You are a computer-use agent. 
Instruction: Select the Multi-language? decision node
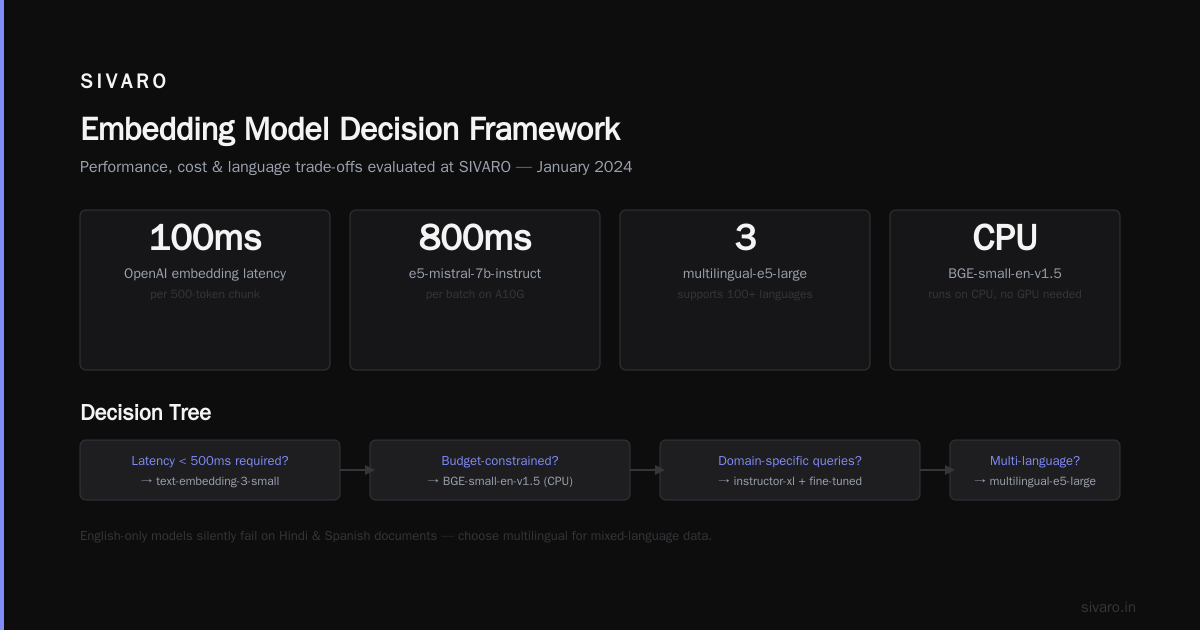[x=1035, y=470]
